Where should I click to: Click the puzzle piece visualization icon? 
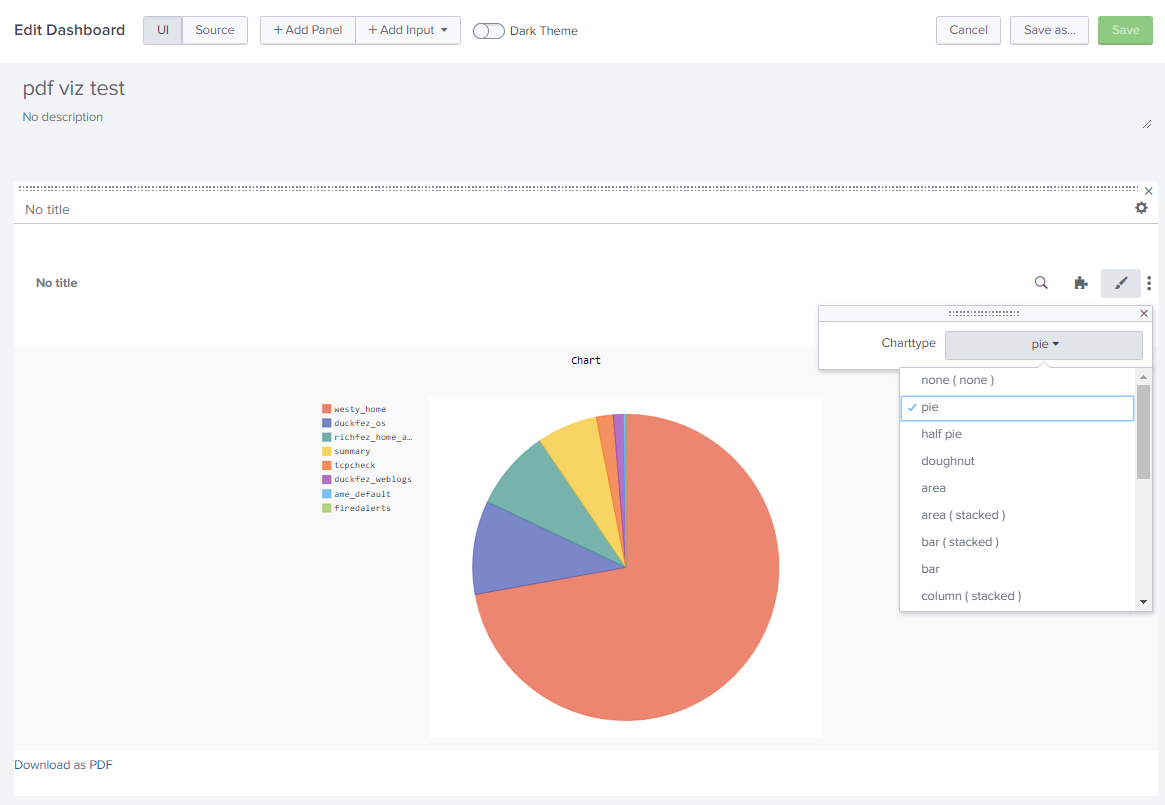click(1081, 282)
